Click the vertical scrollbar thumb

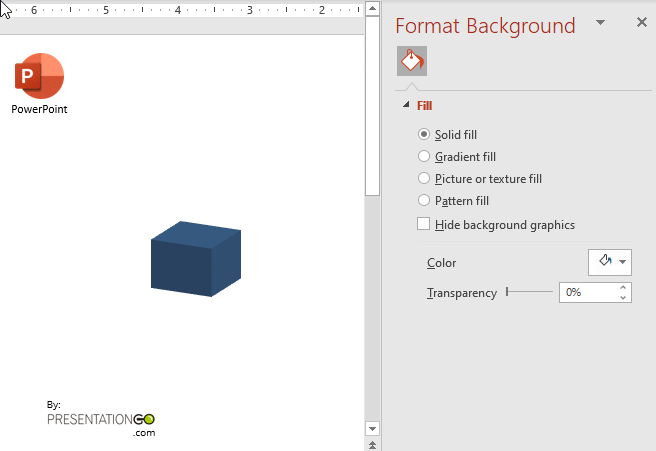pos(372,106)
